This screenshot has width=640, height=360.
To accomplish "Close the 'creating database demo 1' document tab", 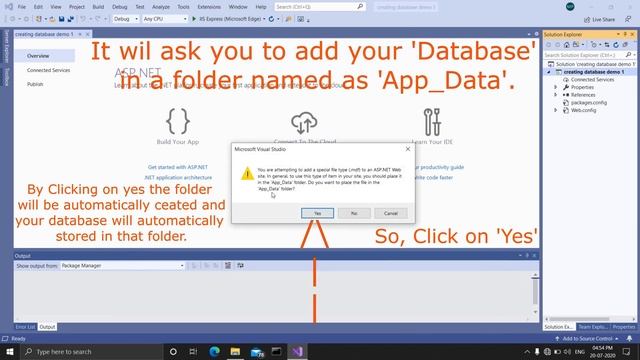I will 87,34.
